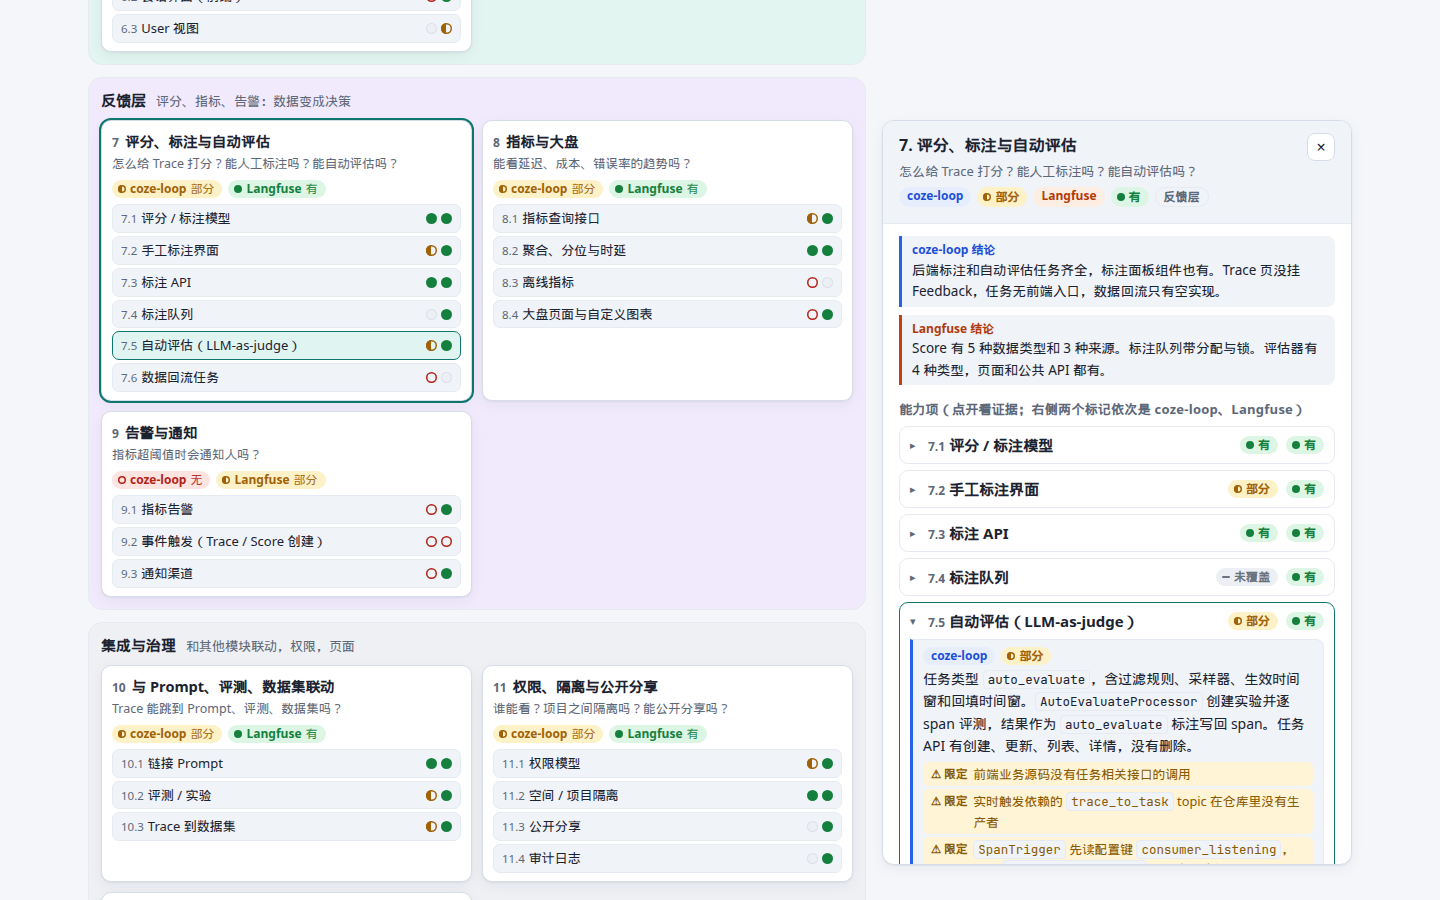Click the coze-loop label inside the 7.5 details
The height and width of the screenshot is (900, 1440).
tap(959, 656)
